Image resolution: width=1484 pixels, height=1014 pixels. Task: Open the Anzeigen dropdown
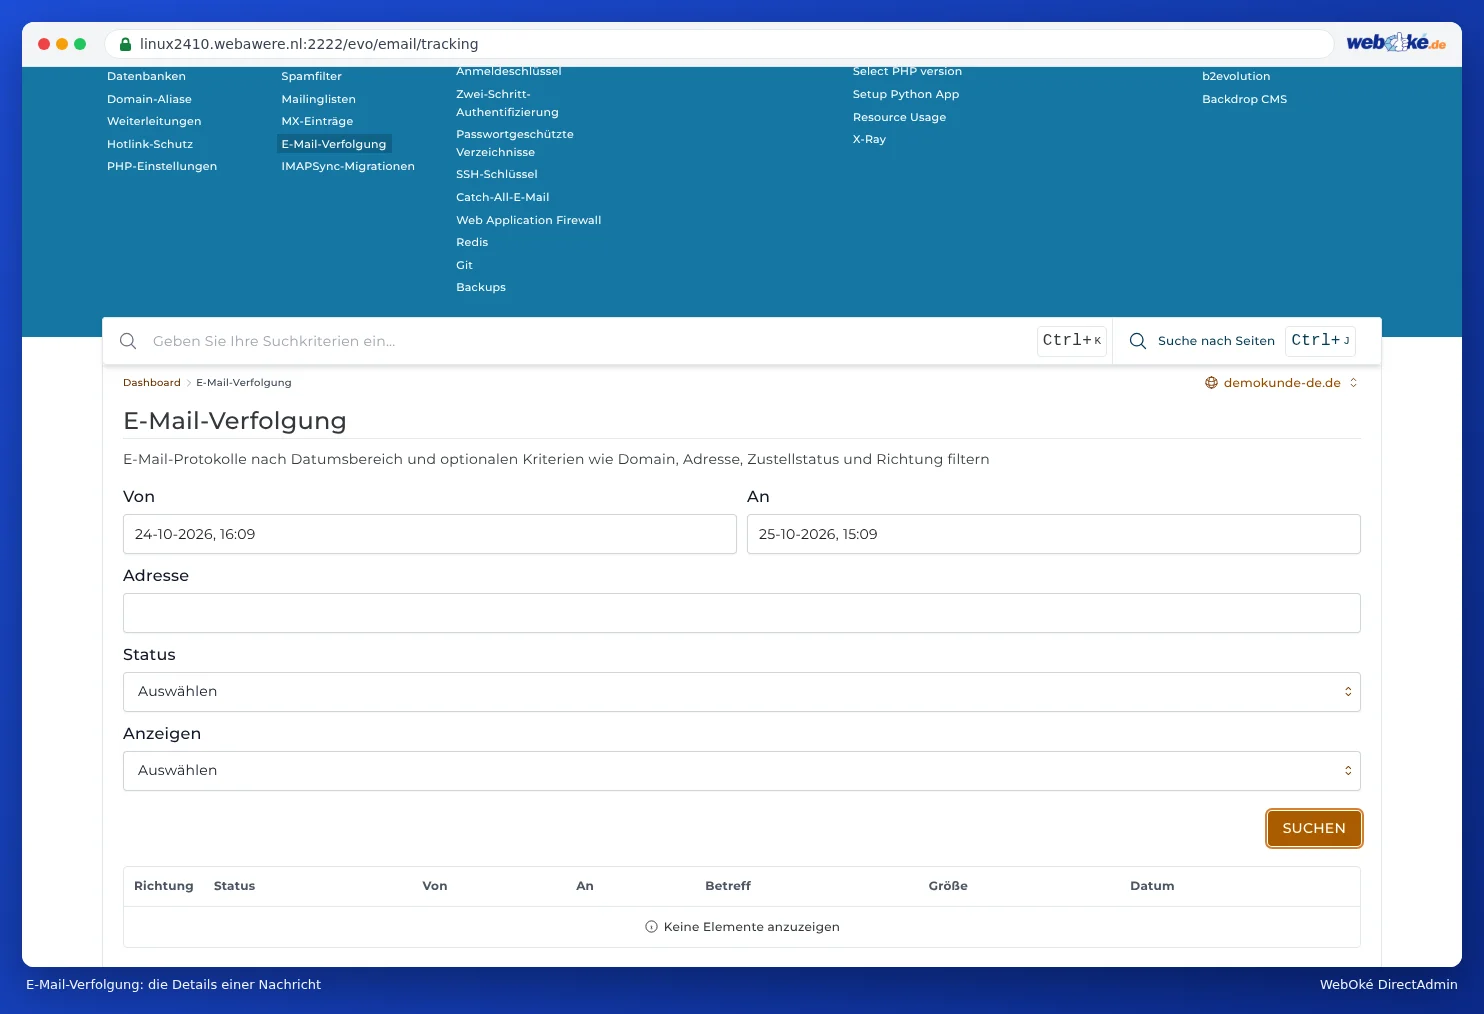[741, 771]
